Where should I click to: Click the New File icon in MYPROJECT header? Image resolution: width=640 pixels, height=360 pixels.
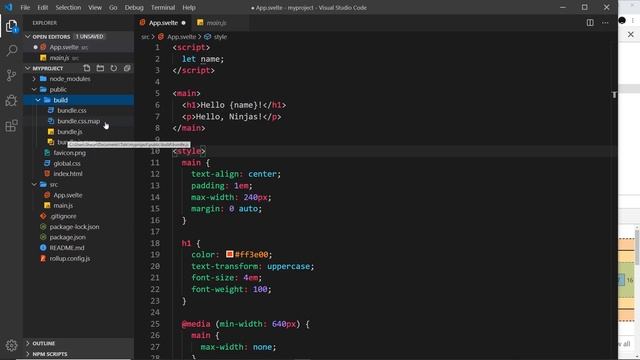point(87,68)
